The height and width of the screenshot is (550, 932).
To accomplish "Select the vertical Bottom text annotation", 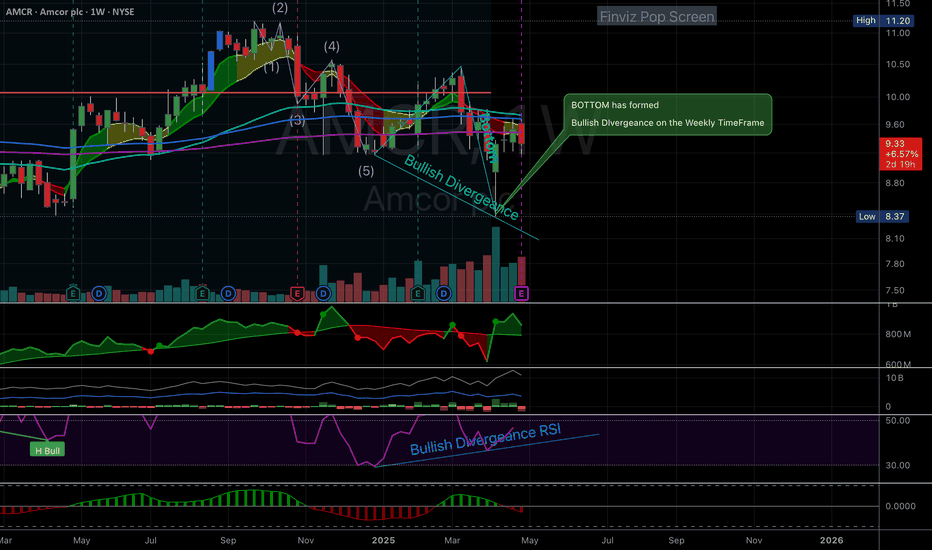I will pyautogui.click(x=487, y=137).
